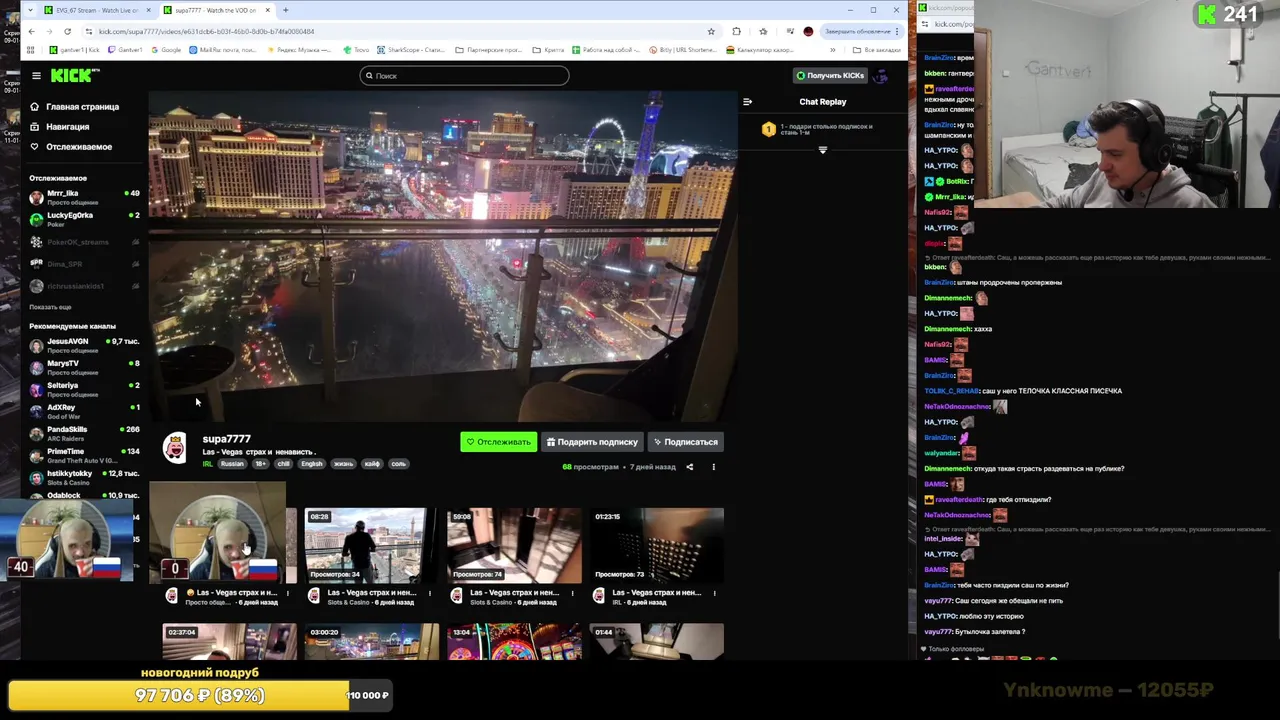Click the VOD video player
1280x720 pixels.
(443, 256)
